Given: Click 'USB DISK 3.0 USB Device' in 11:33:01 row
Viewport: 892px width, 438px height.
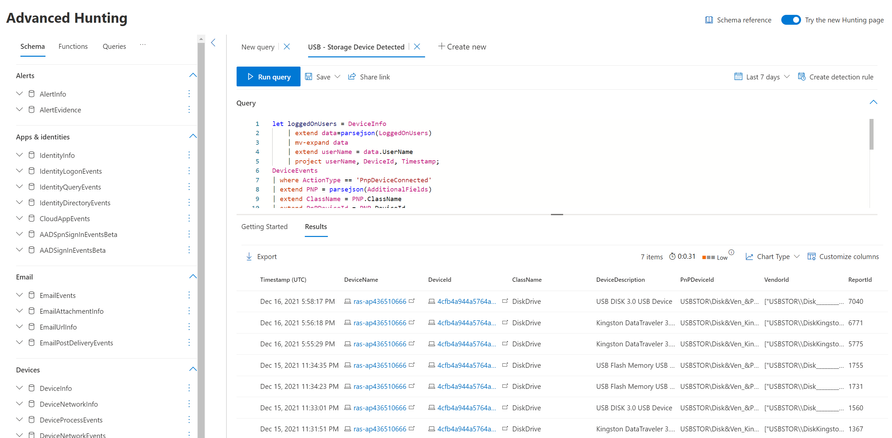Looking at the screenshot, I should (634, 407).
